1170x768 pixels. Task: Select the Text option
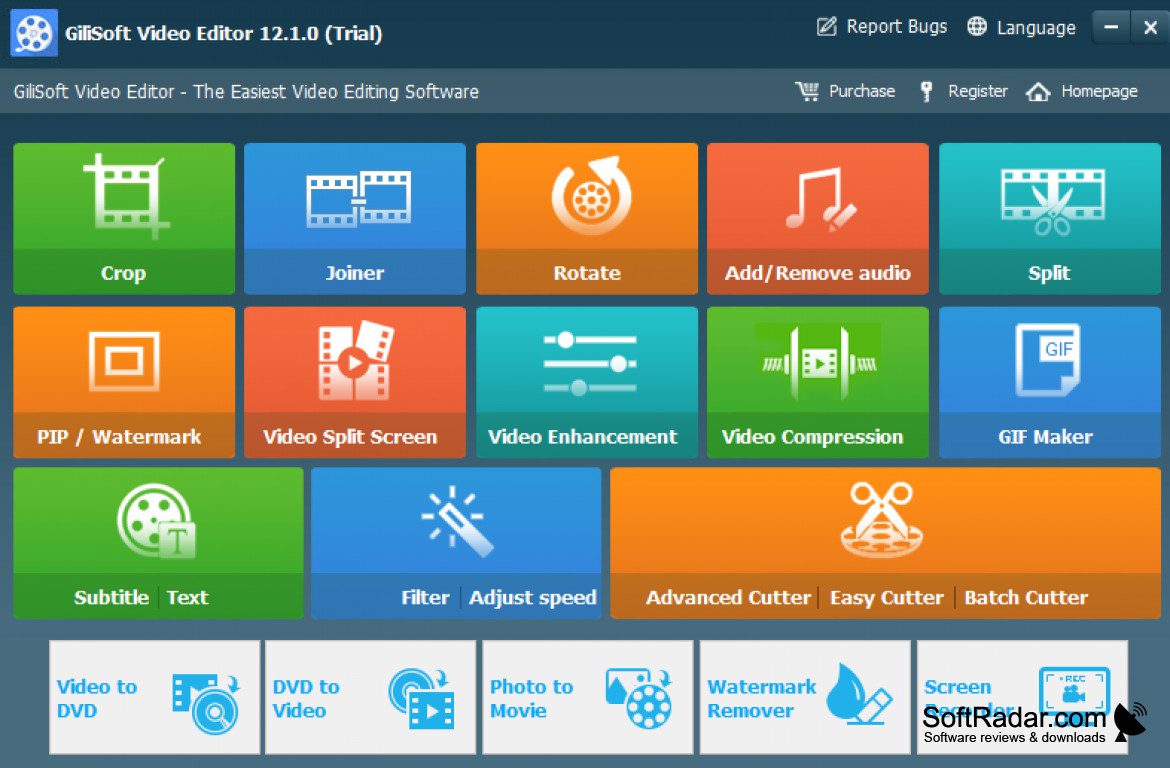click(x=187, y=597)
